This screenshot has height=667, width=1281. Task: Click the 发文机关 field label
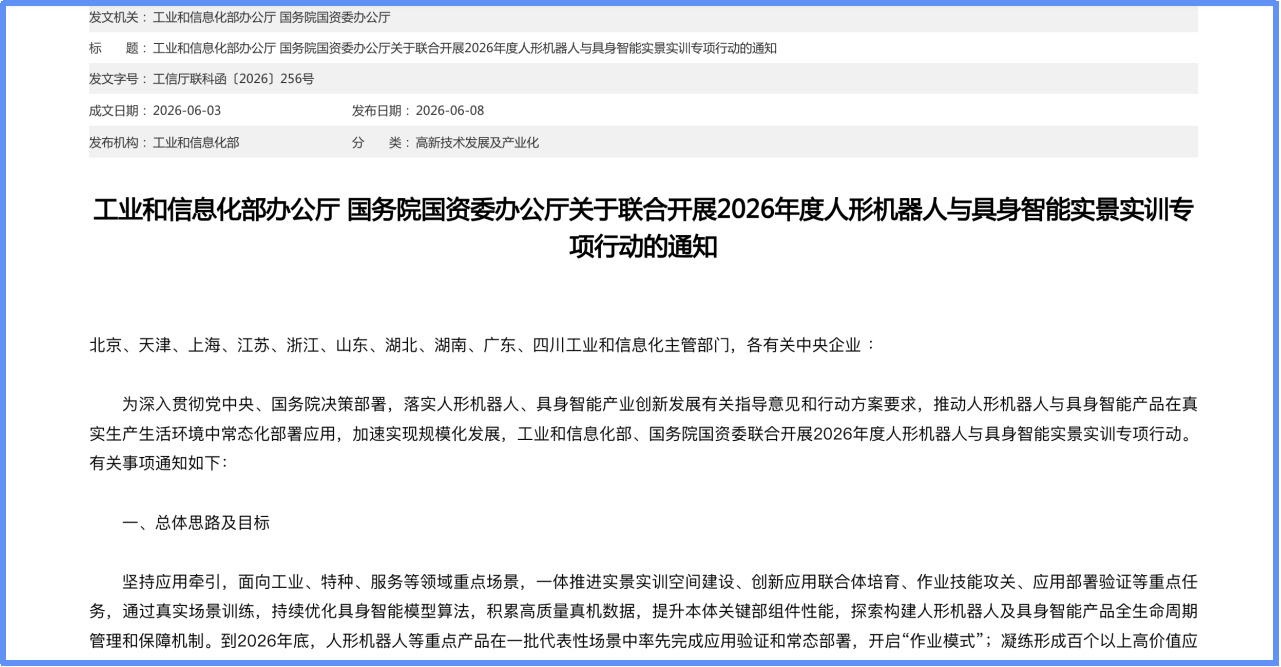(x=118, y=17)
